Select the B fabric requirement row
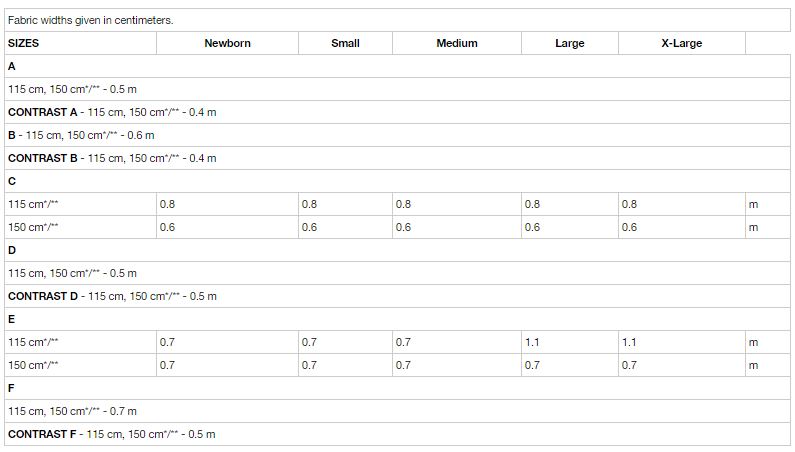The image size is (795, 452). (398, 135)
